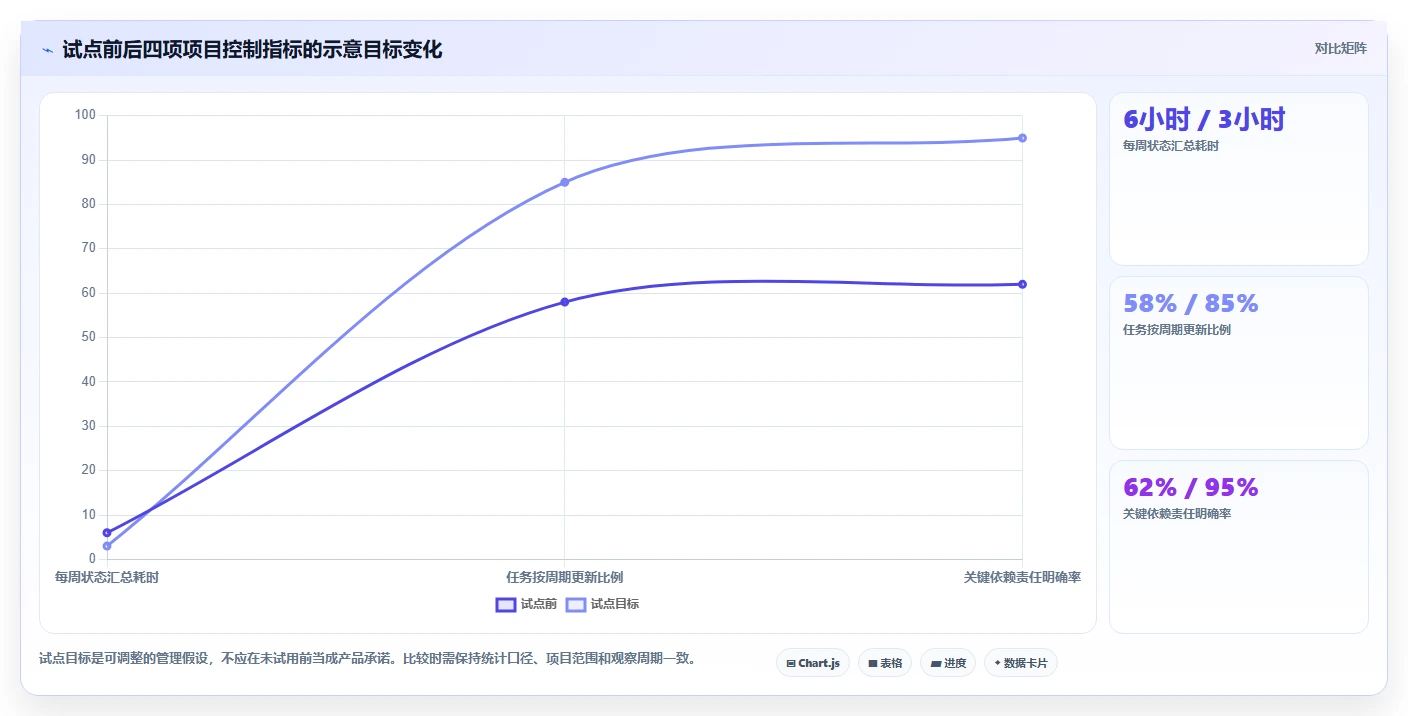Click the 每周状态汇总耗时 card caption
Image resolution: width=1408 pixels, height=716 pixels.
(1171, 146)
